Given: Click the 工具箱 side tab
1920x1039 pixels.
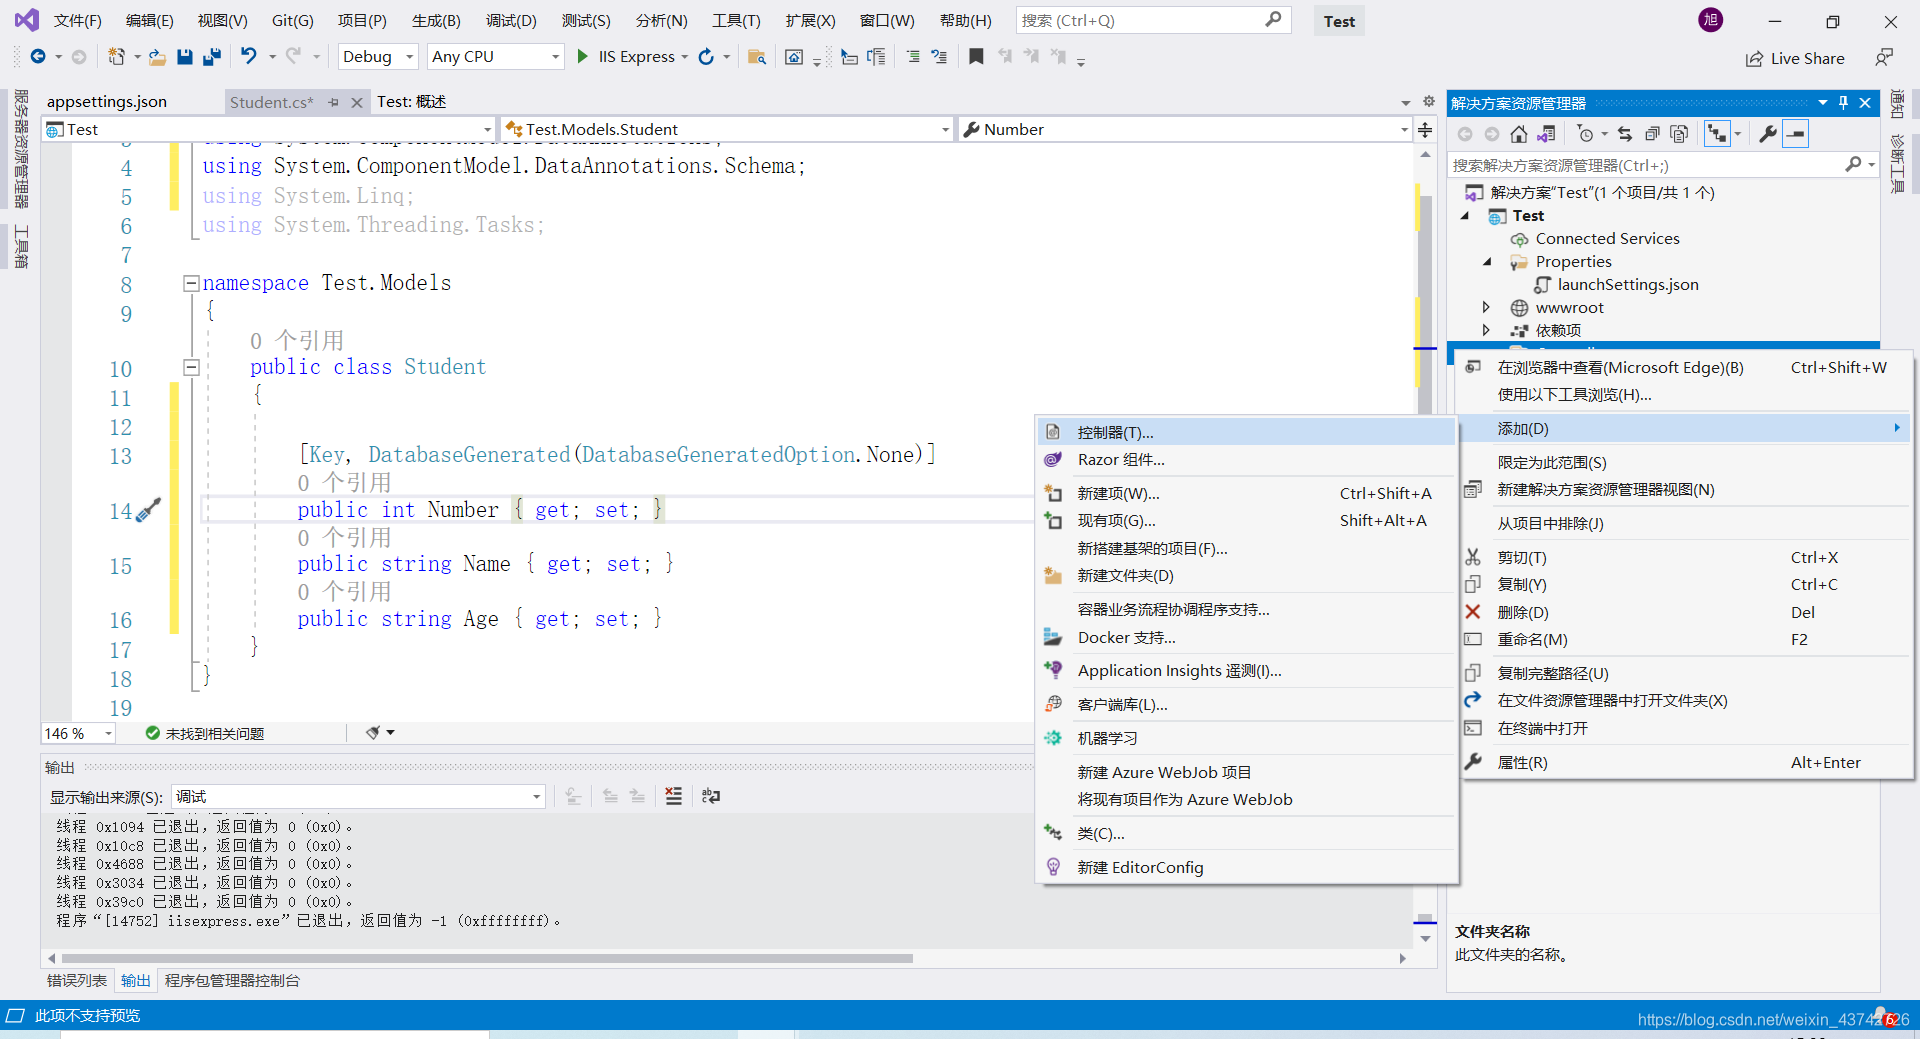Looking at the screenshot, I should click(21, 247).
